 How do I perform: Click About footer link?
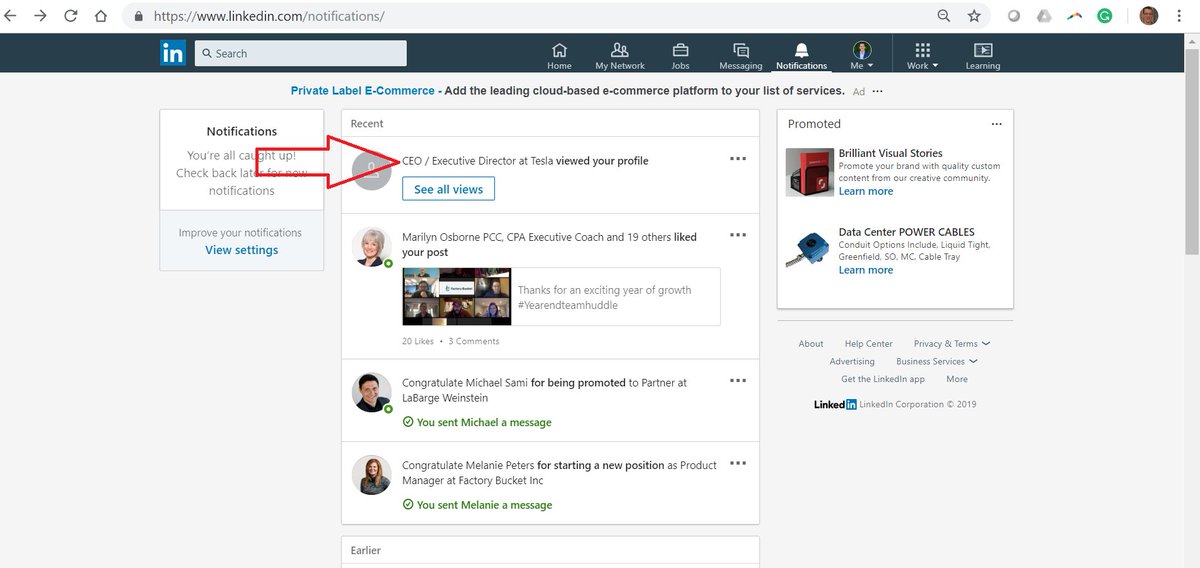(811, 344)
